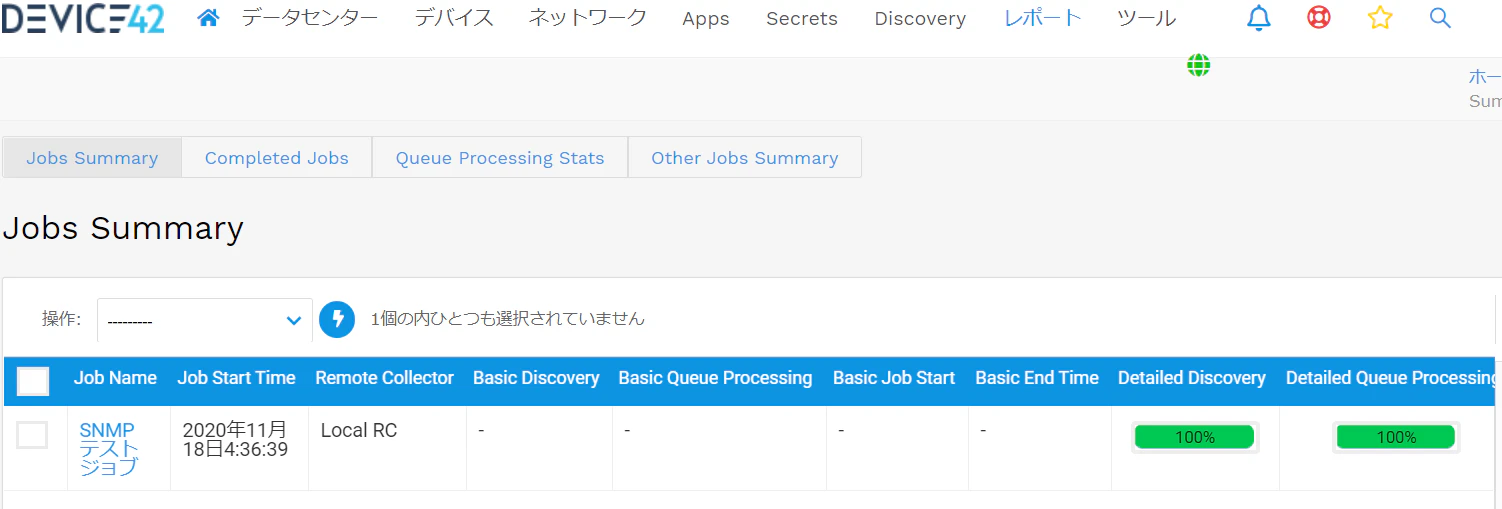
Task: Sort by Basic Discovery column
Action: click(x=536, y=378)
